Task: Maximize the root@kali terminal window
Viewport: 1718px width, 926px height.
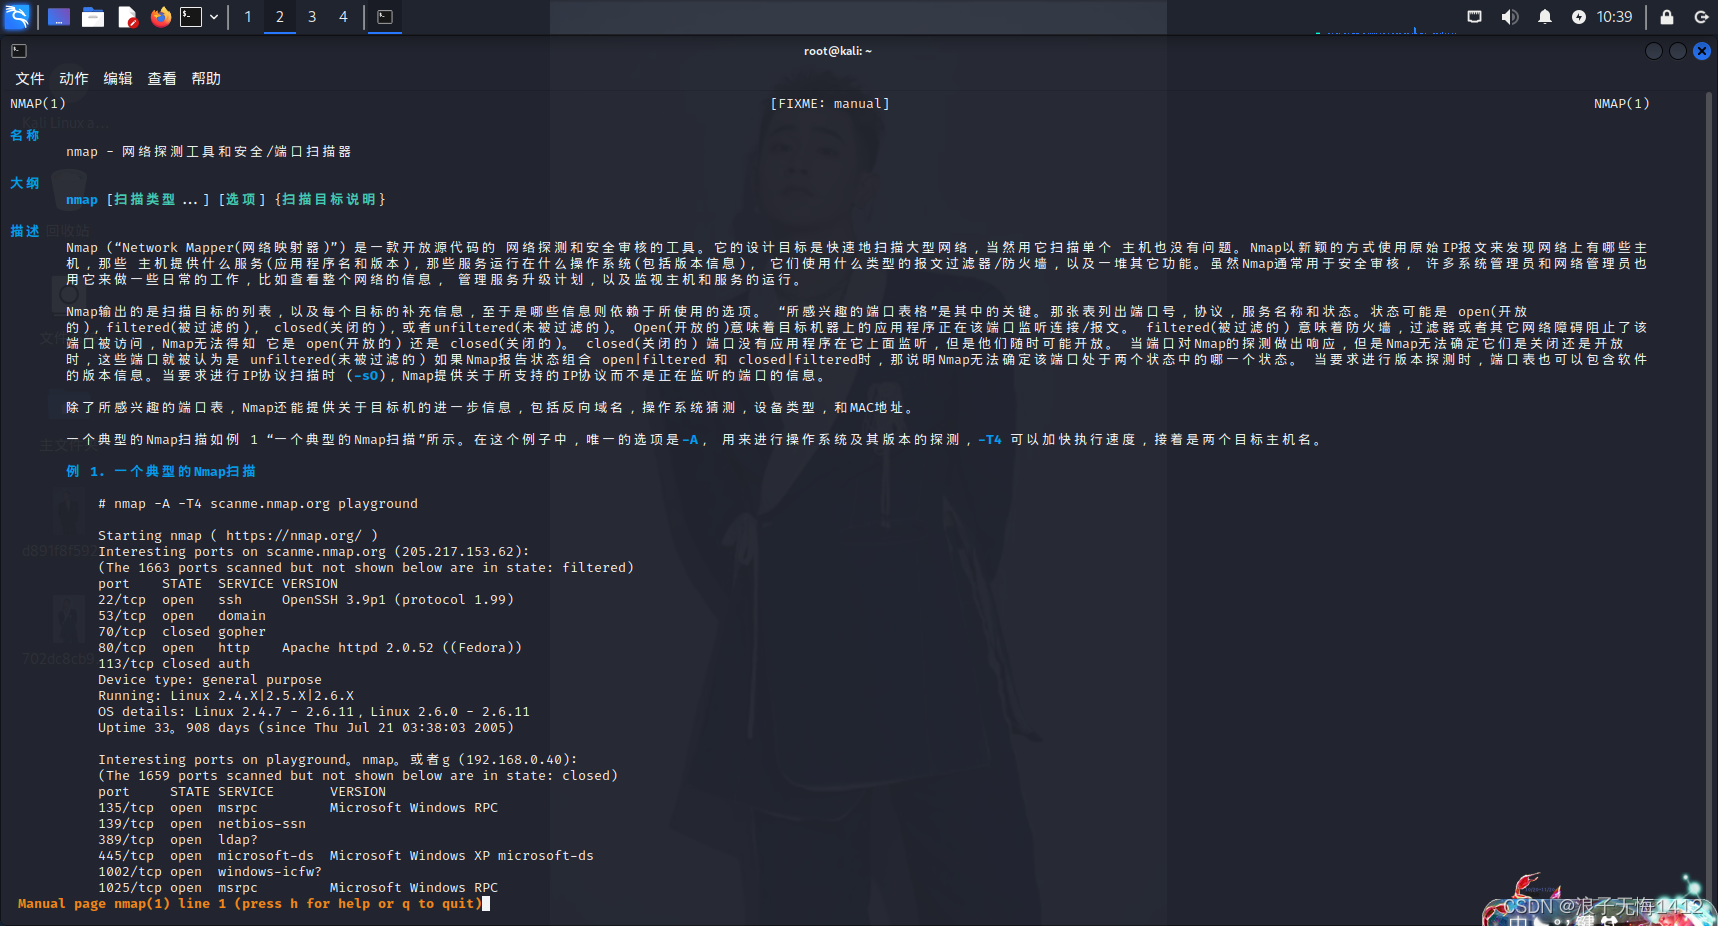Action: point(1678,51)
